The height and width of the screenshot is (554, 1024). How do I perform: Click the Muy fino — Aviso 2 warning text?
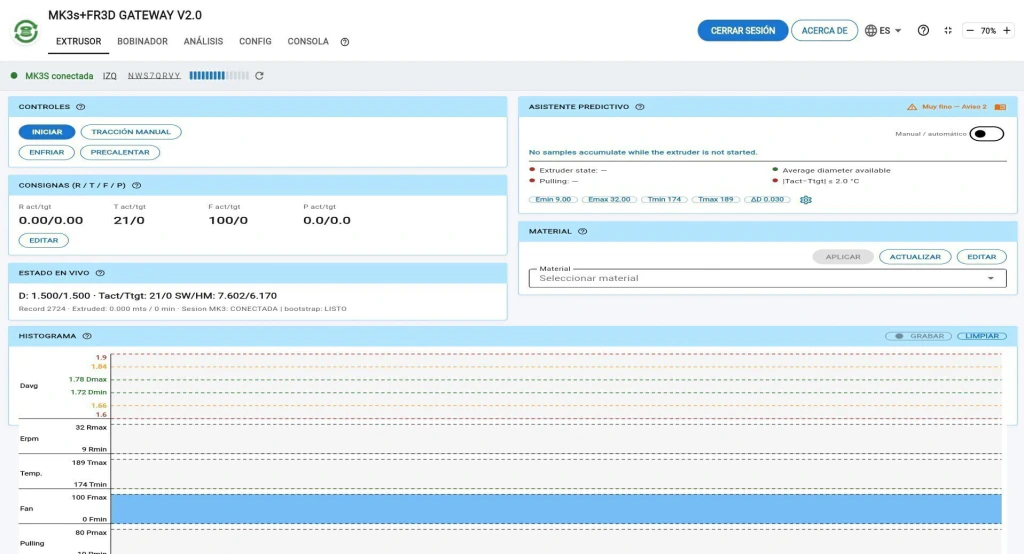(x=954, y=107)
